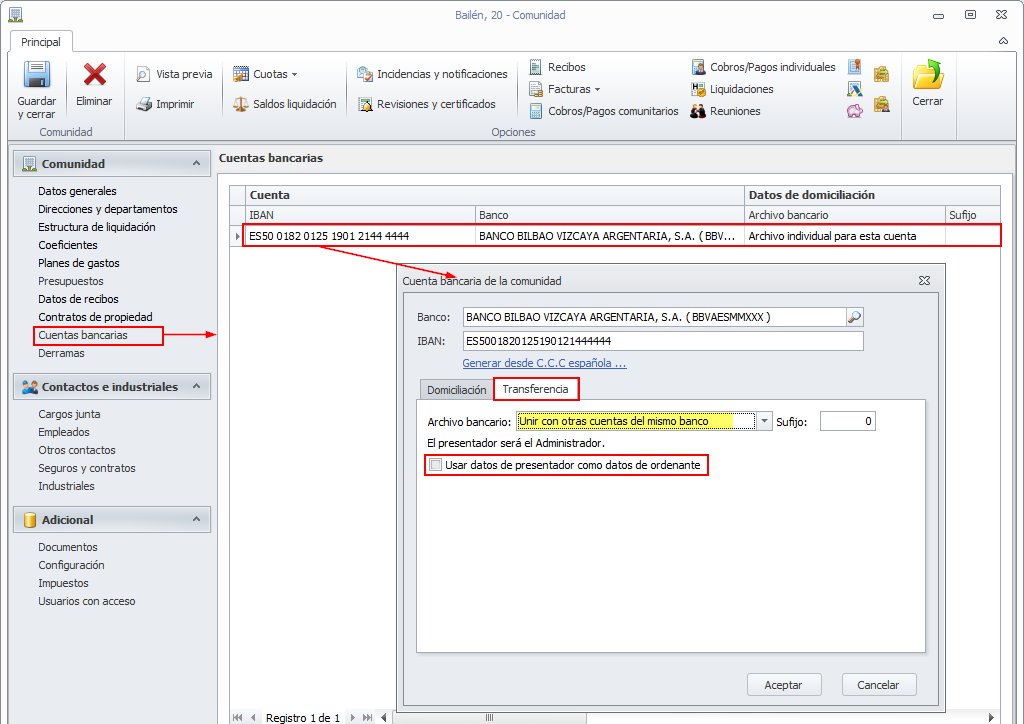Click the Banco text field
The height and width of the screenshot is (724, 1024).
coord(654,317)
